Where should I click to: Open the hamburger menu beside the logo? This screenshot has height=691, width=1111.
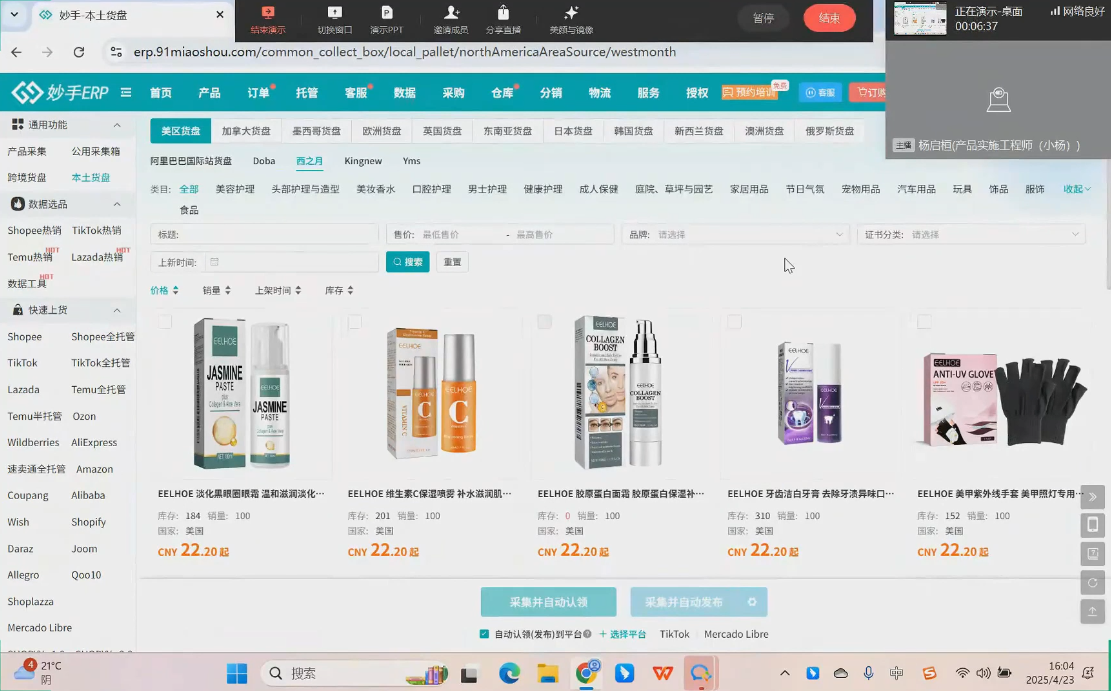click(x=126, y=92)
